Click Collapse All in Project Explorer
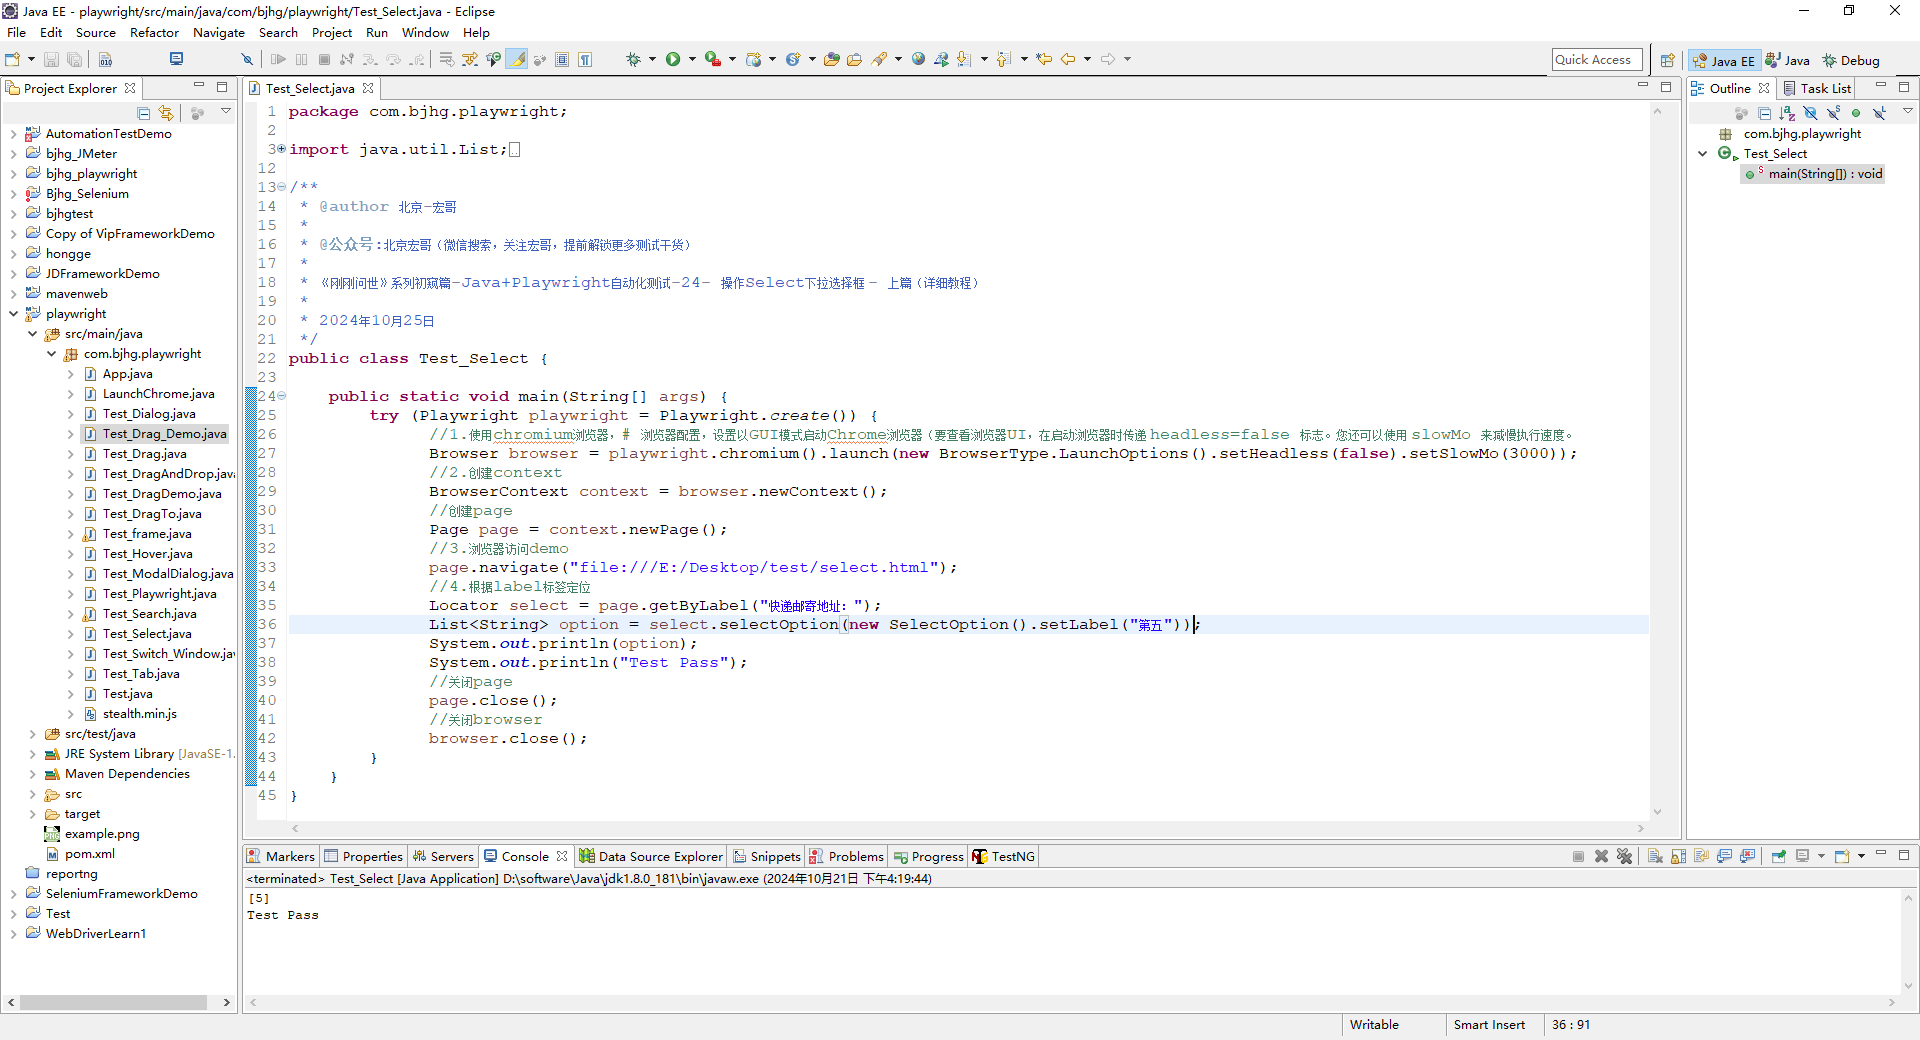The image size is (1920, 1040). point(144,113)
